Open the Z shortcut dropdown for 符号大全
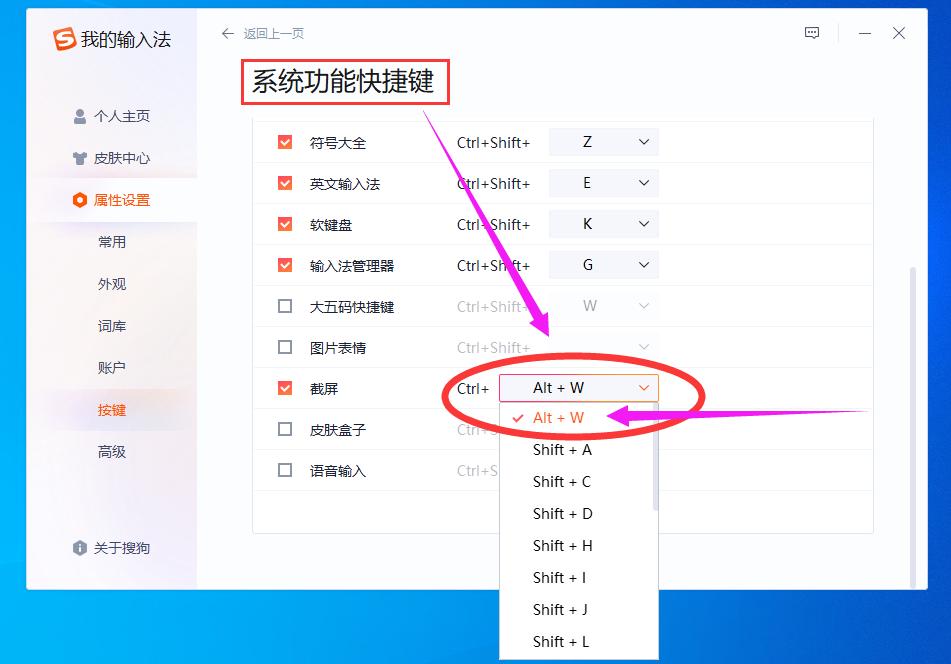 click(x=603, y=141)
